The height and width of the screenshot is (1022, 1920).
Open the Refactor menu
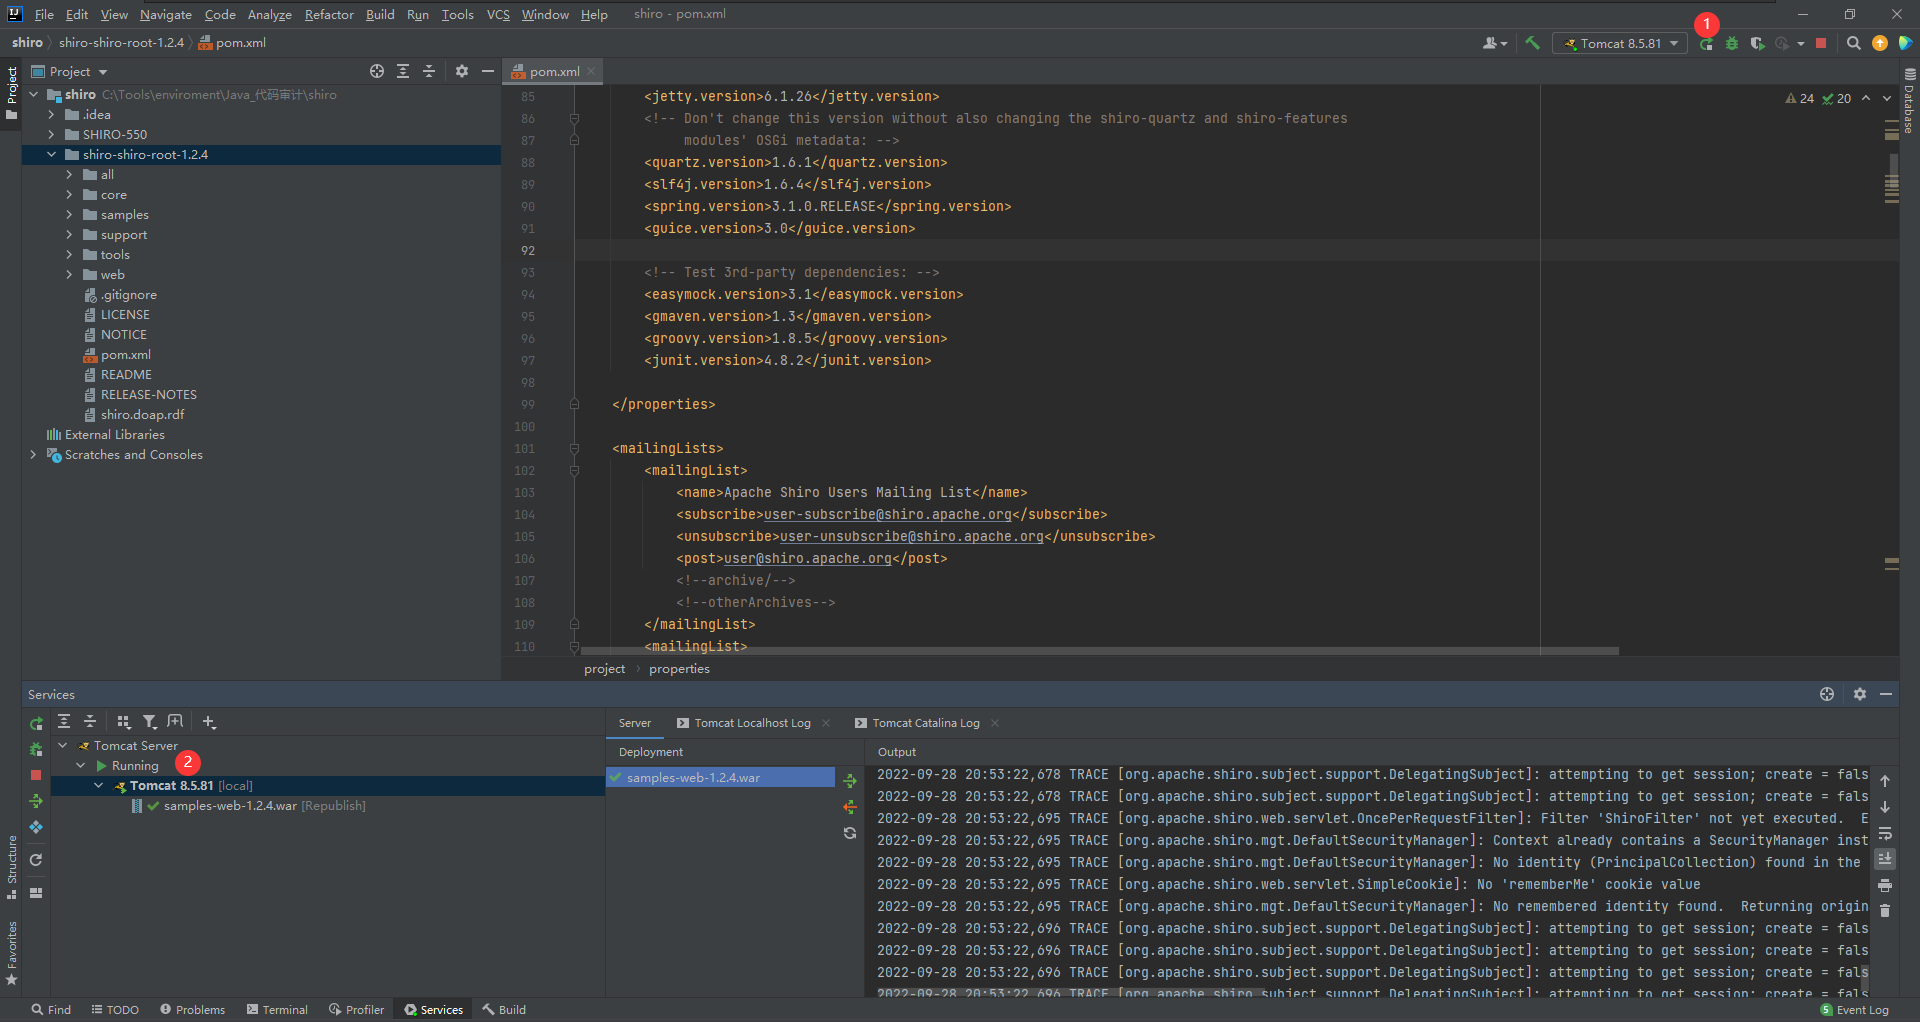click(x=329, y=14)
